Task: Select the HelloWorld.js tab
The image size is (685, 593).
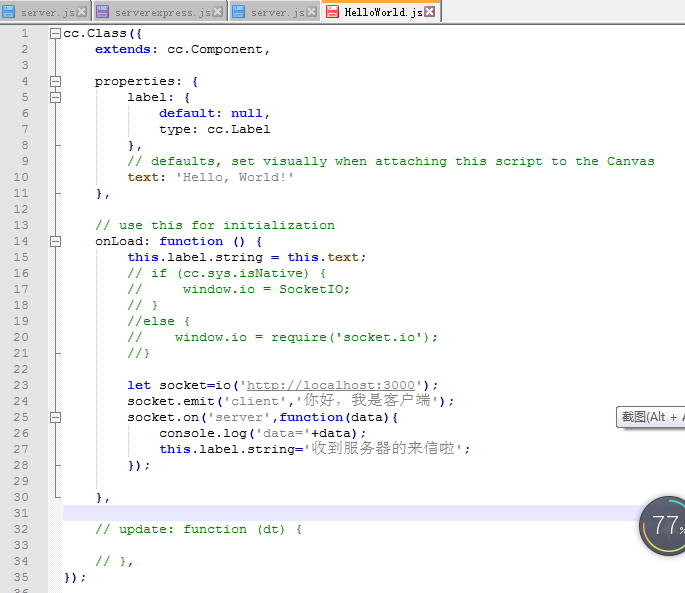Action: (x=381, y=11)
